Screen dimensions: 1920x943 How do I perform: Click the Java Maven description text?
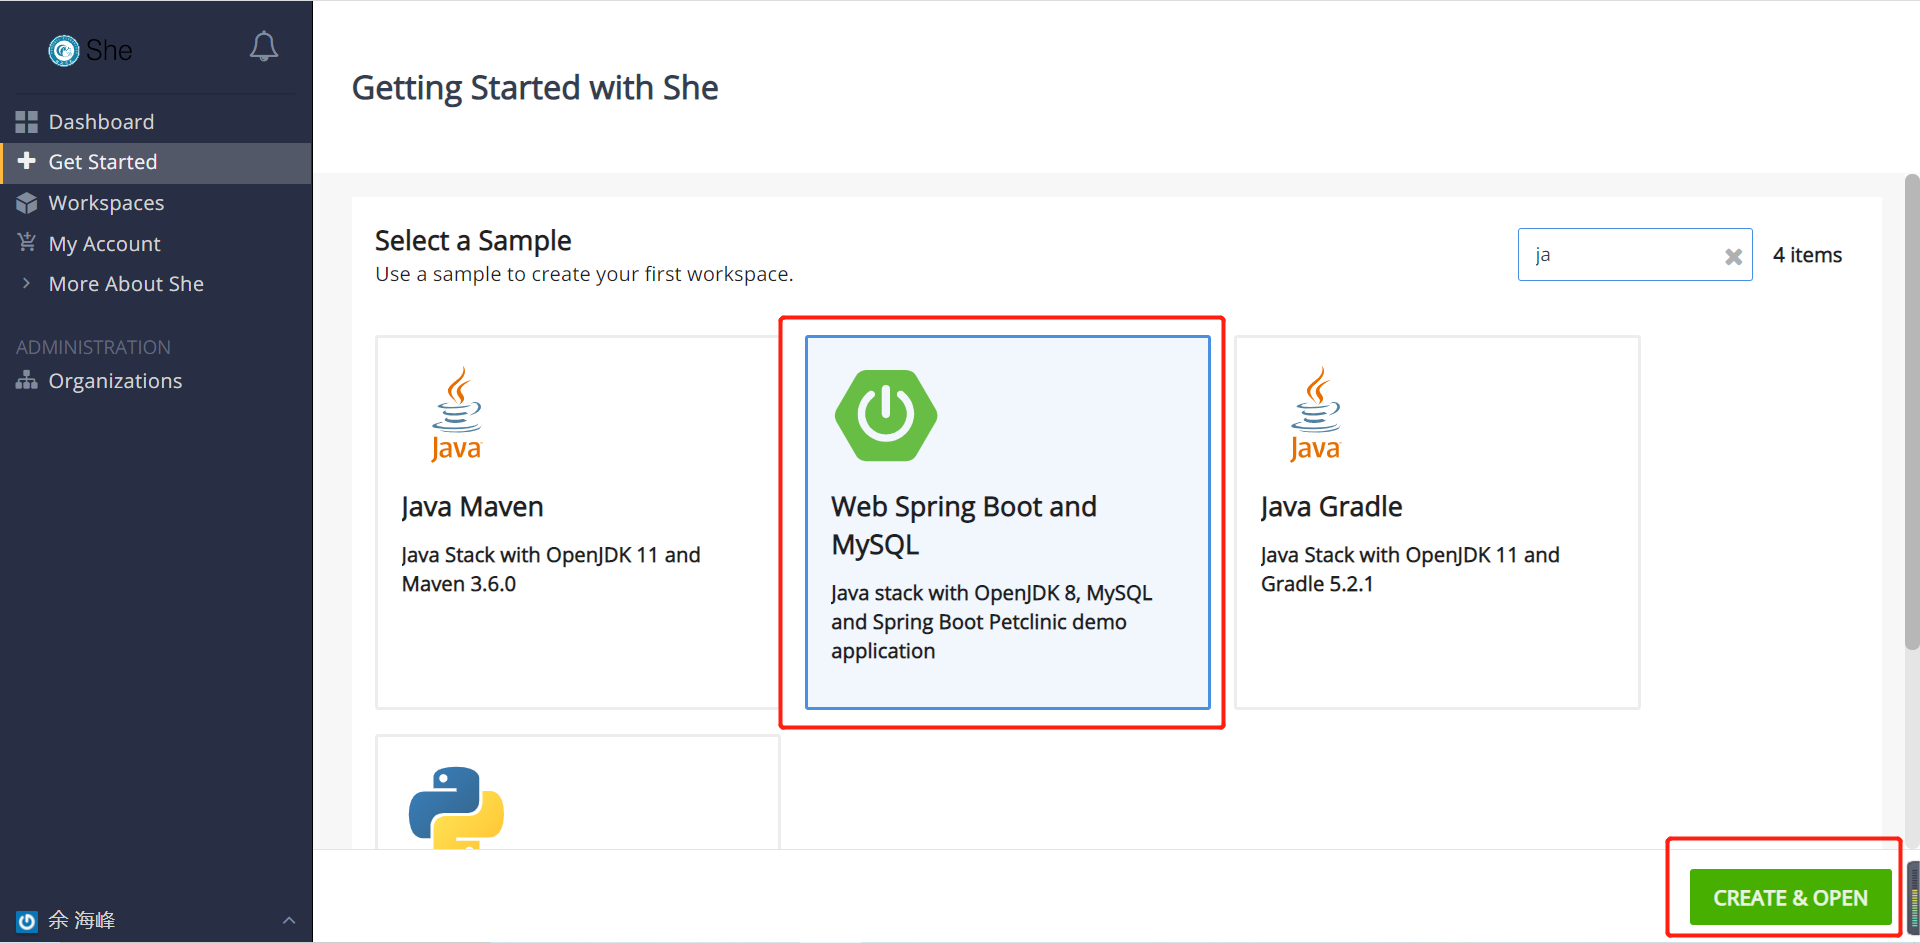pos(551,569)
